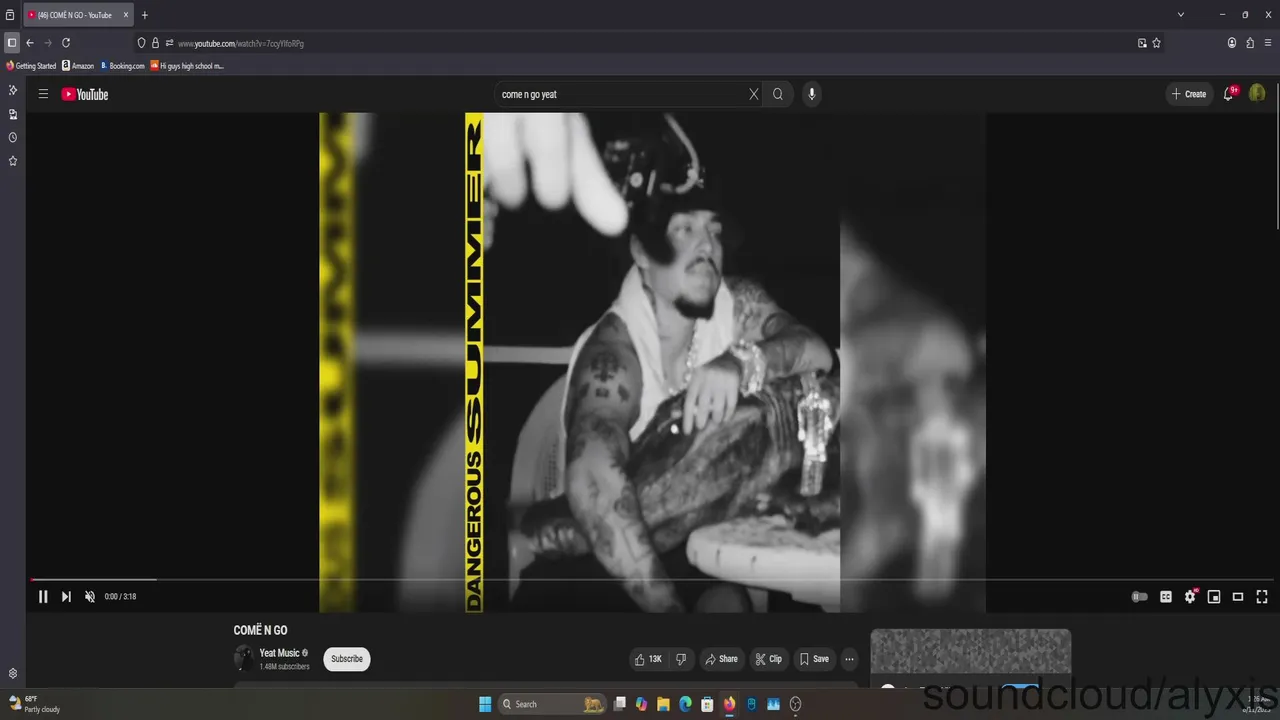Open the player settings gear
Image resolution: width=1280 pixels, height=720 pixels.
(x=1190, y=597)
